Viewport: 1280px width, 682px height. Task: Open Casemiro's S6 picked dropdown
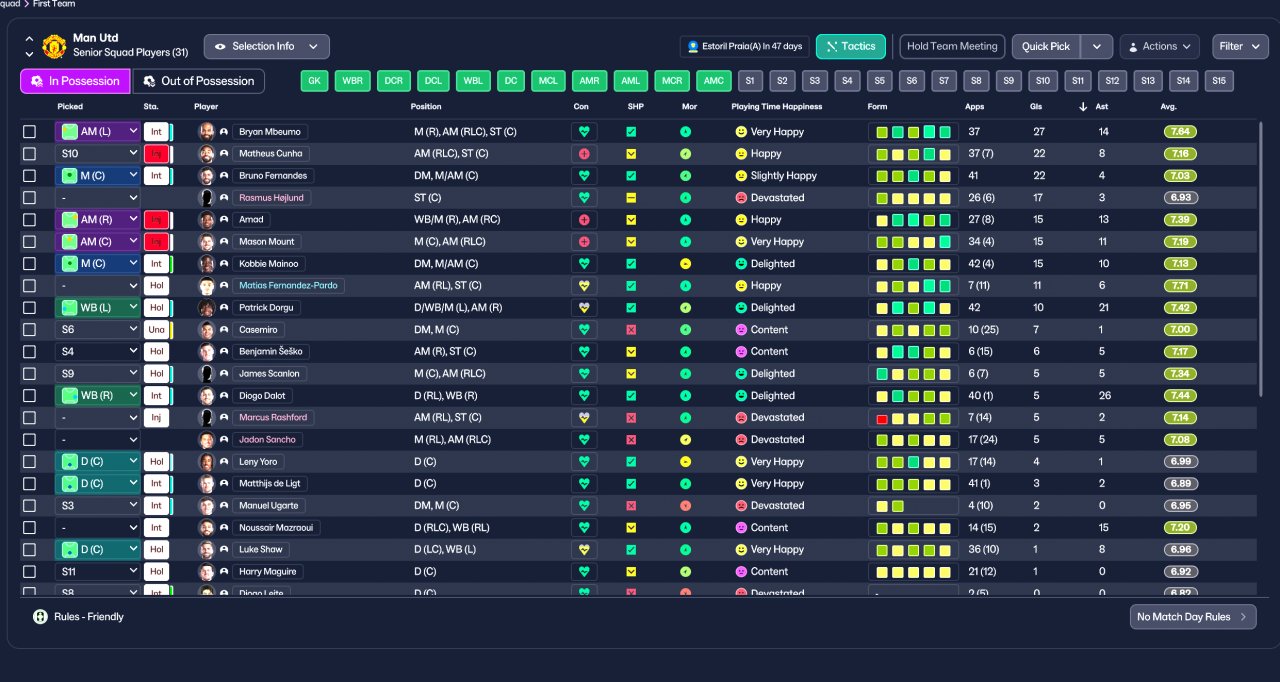(98, 330)
